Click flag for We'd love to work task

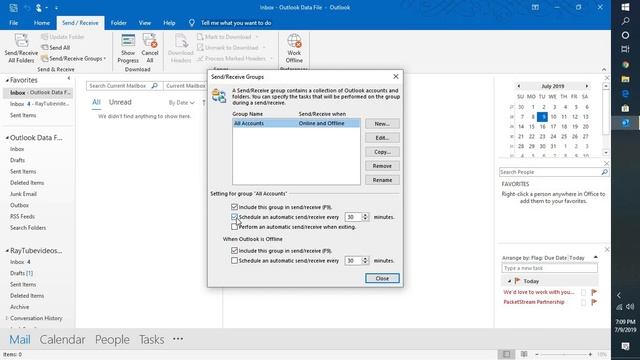[594, 292]
